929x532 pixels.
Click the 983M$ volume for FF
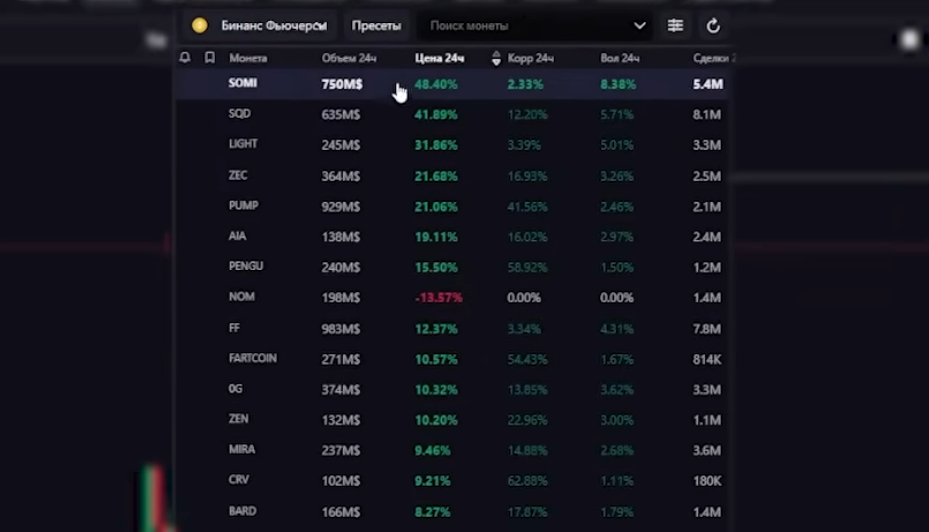[341, 329]
